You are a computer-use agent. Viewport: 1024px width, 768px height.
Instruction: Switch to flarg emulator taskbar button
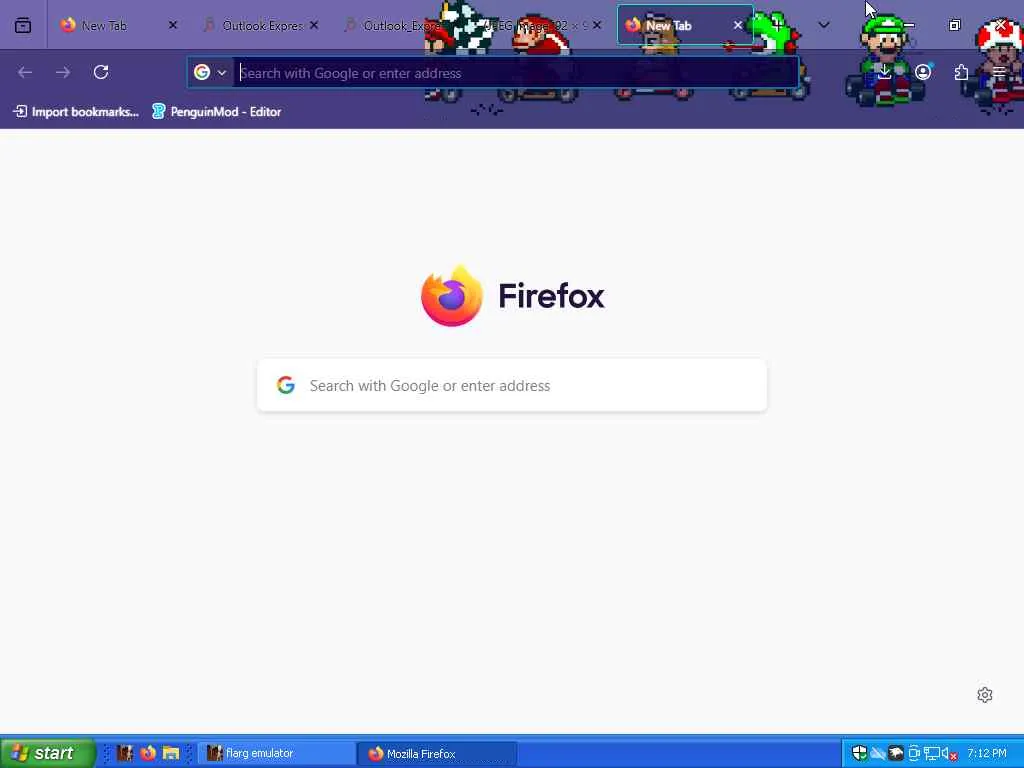click(x=277, y=754)
